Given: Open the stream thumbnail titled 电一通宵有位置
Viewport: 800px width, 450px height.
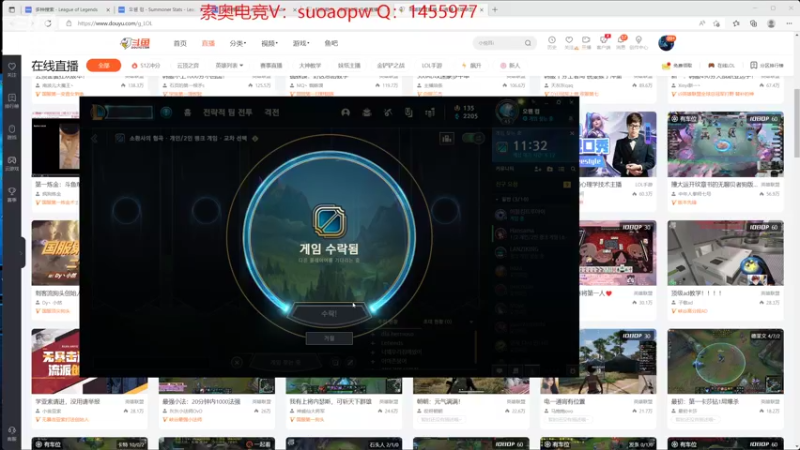Looking at the screenshot, I should pyautogui.click(x=598, y=361).
